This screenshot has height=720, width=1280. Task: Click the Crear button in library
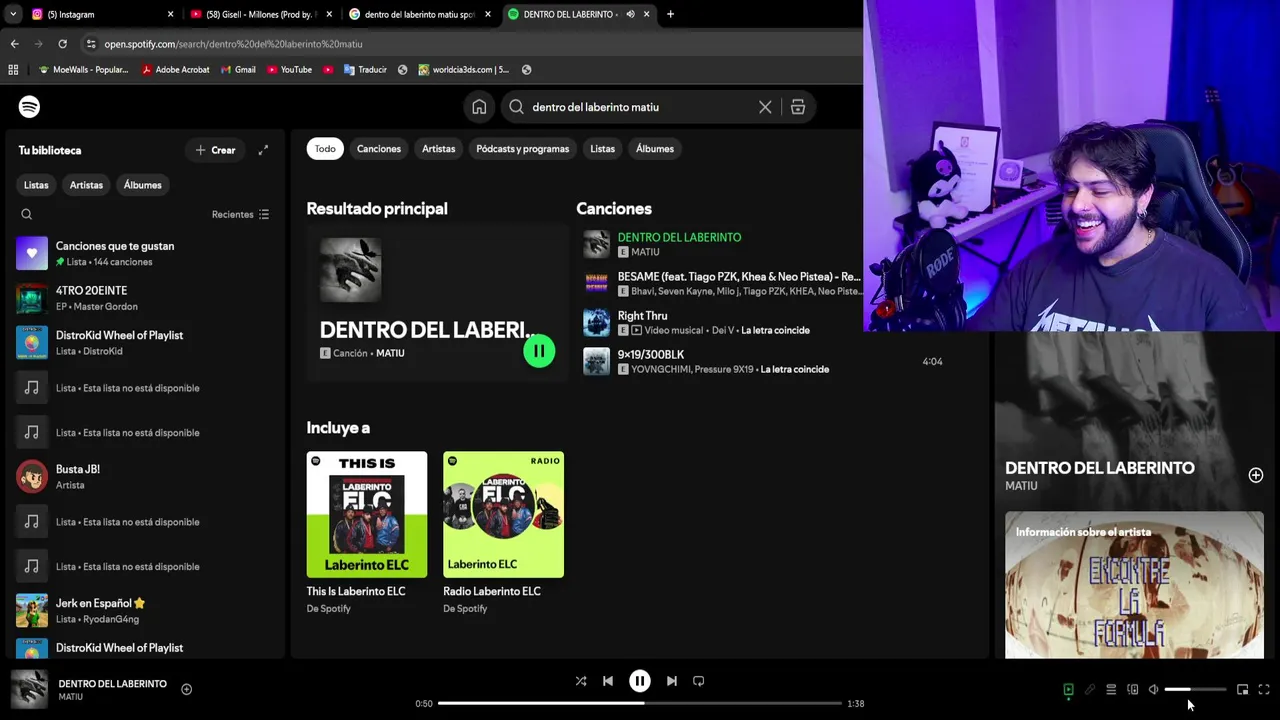(x=215, y=150)
